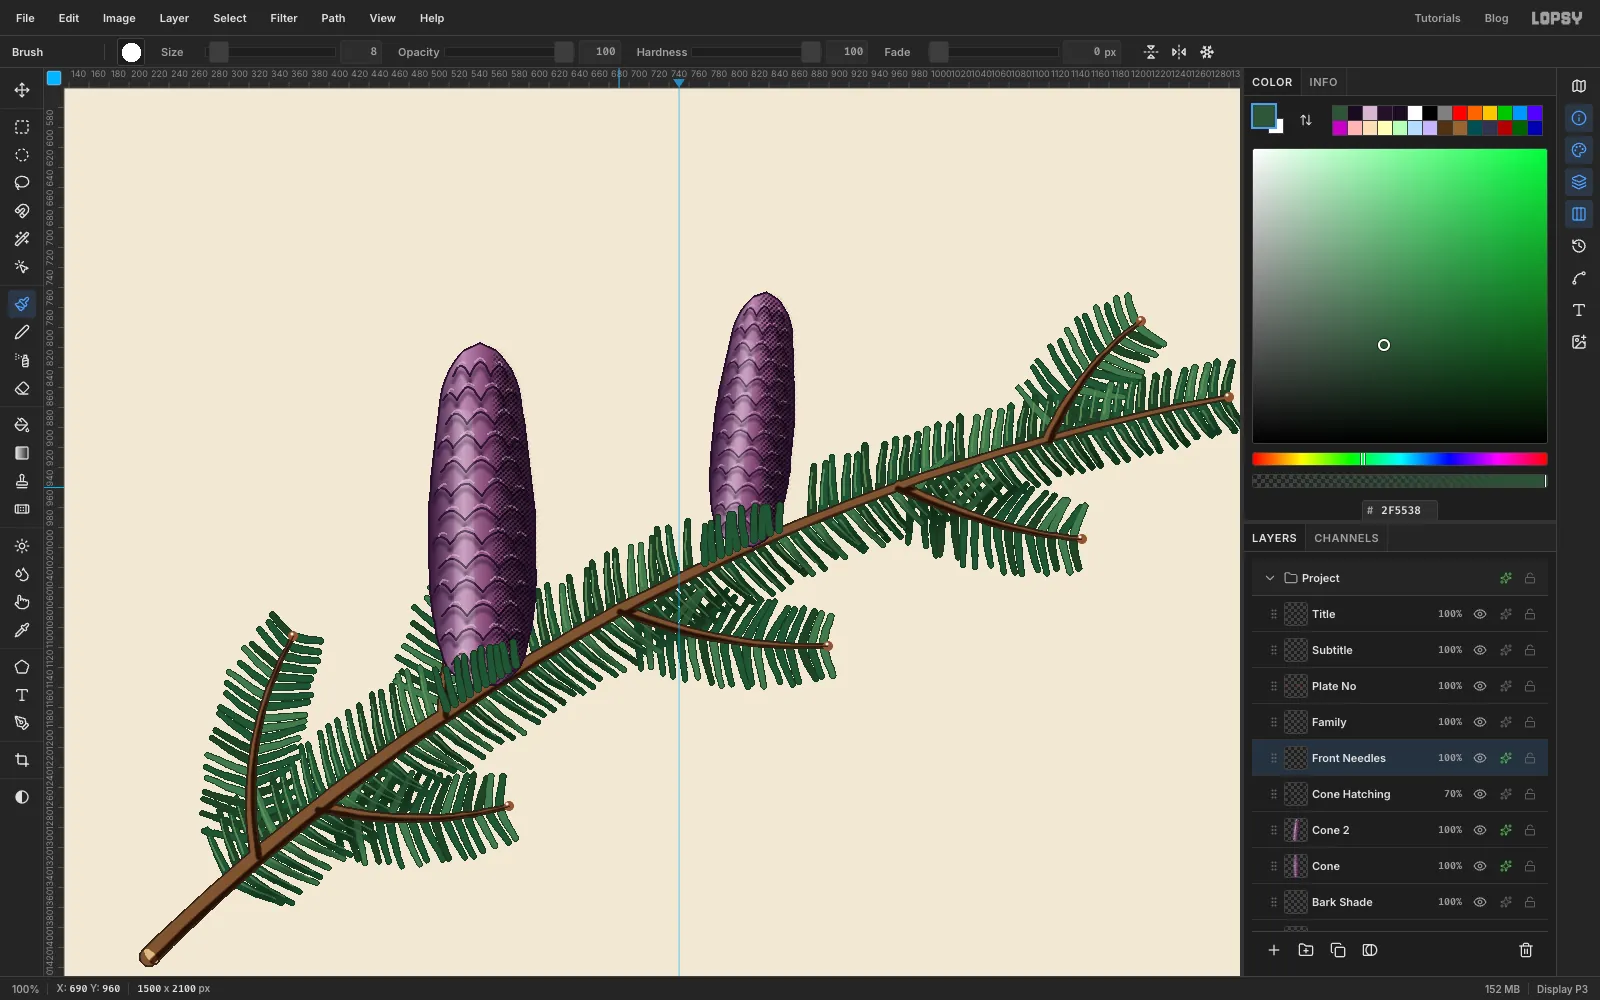Swap foreground and background colors
Viewport: 1600px width, 1000px height.
pos(1306,120)
